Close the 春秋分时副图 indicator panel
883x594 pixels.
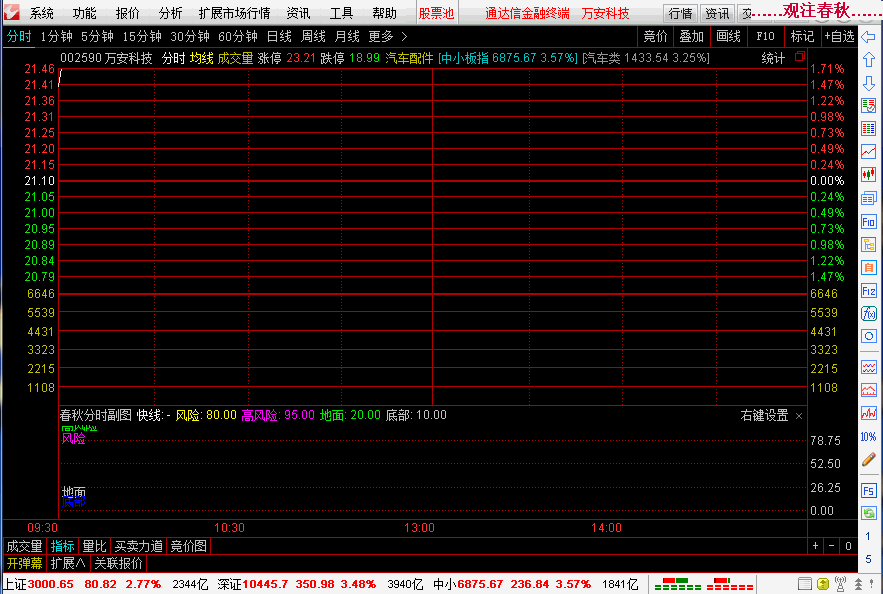coord(799,416)
